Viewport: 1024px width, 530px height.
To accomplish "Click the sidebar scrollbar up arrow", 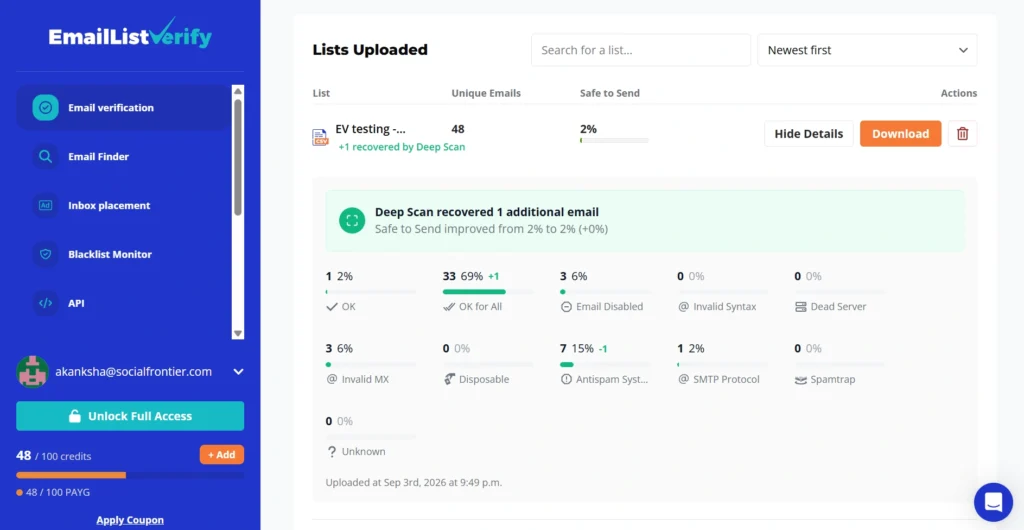I will (238, 91).
